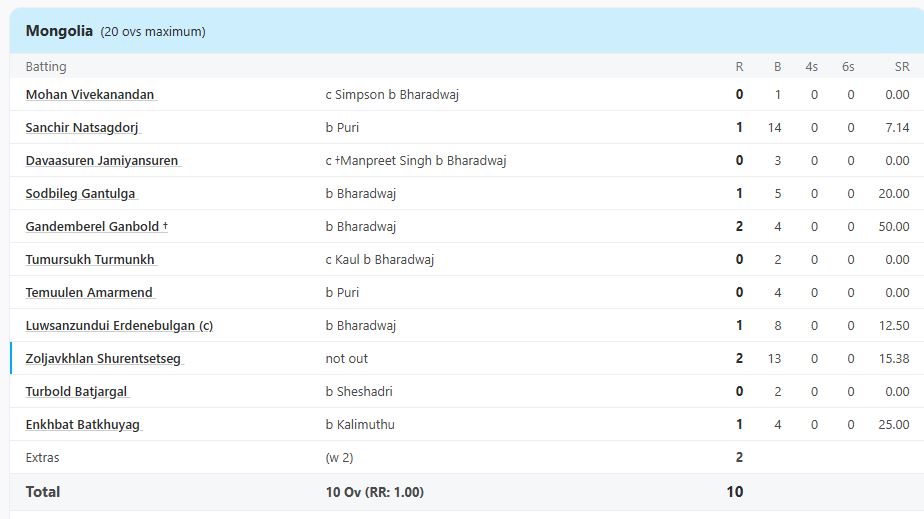Click the SR column header
The height and width of the screenshot is (519, 924).
point(902,67)
